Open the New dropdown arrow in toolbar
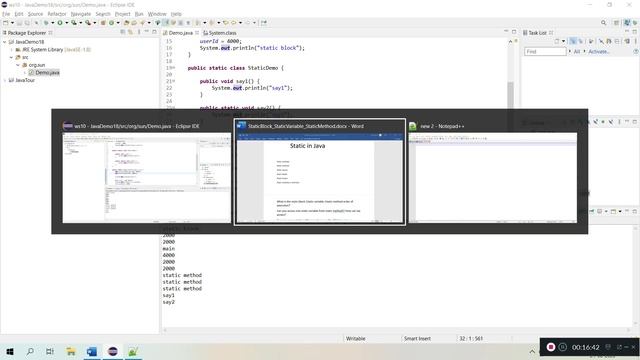This screenshot has height=360, width=640. 12,23
